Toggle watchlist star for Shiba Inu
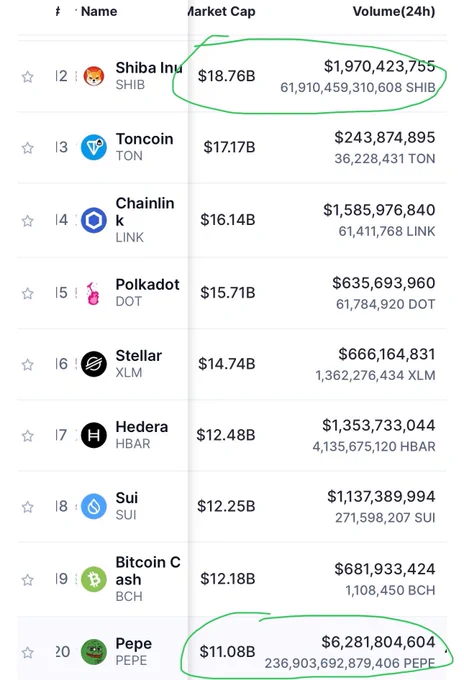Image resolution: width=464 pixels, height=680 pixels. click(28, 77)
